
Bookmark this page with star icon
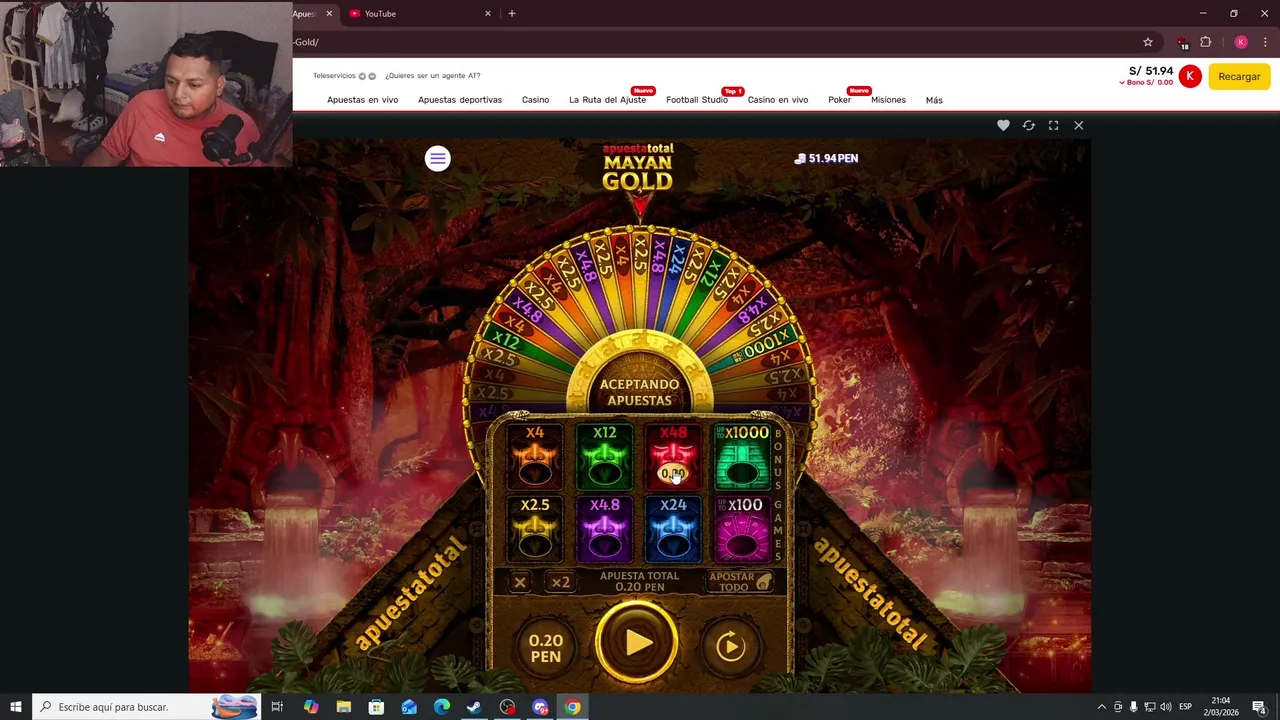point(1148,42)
